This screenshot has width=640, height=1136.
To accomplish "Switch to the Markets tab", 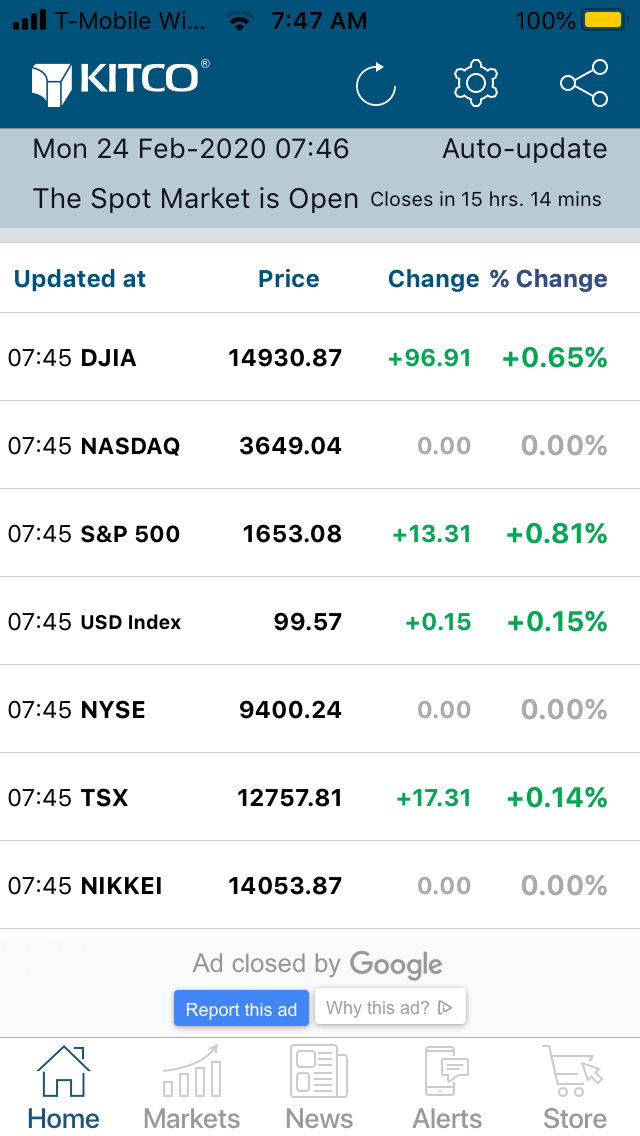I will click(x=191, y=1087).
